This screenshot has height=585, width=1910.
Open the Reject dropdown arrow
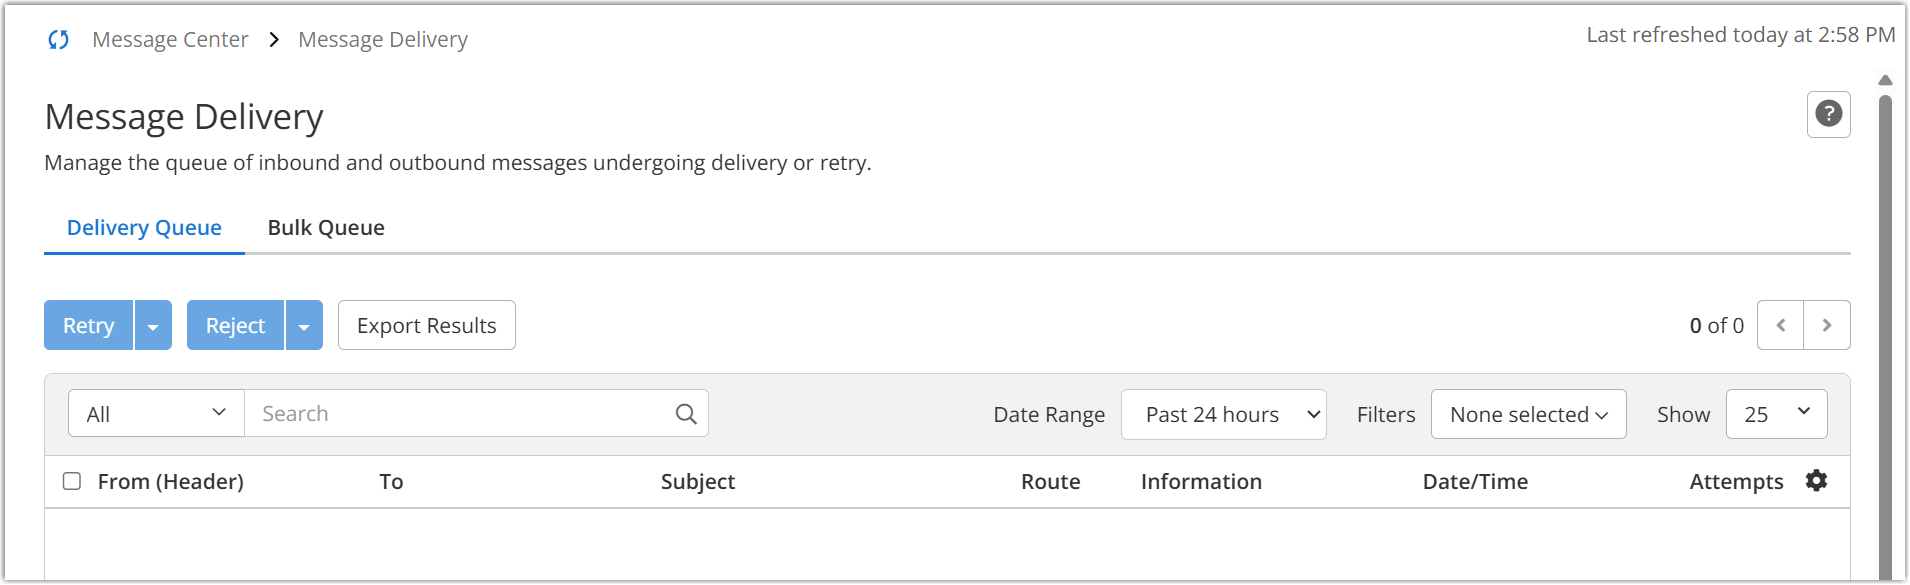click(x=304, y=325)
